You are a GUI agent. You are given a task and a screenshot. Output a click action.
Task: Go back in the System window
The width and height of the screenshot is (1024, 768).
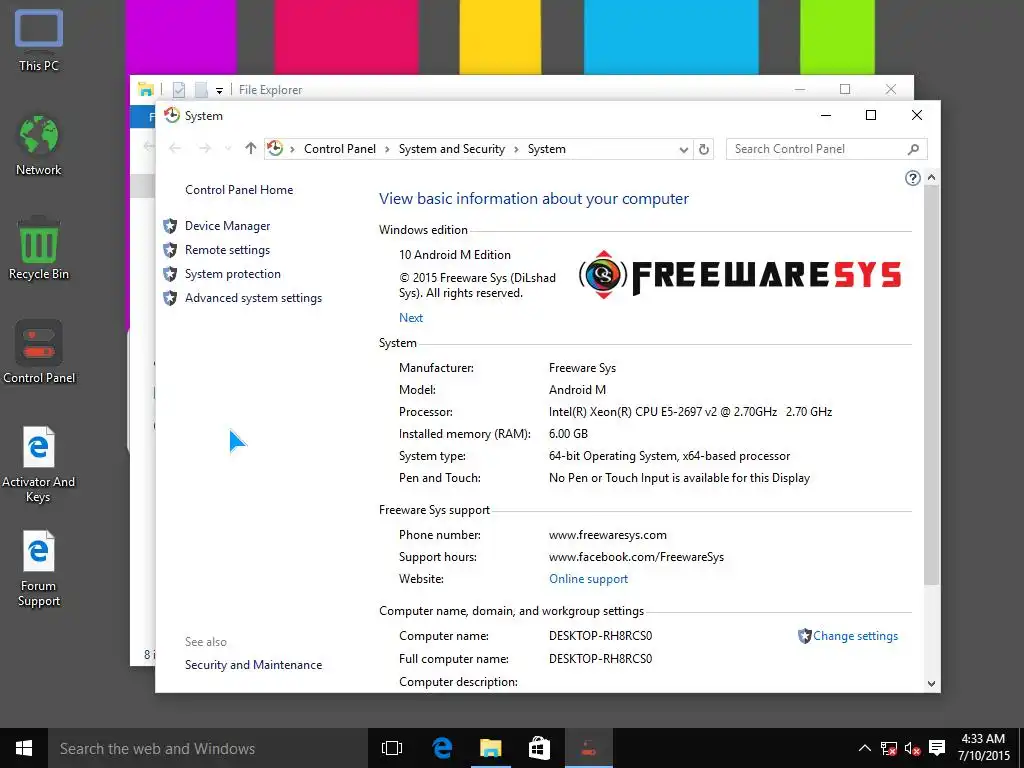tap(175, 149)
